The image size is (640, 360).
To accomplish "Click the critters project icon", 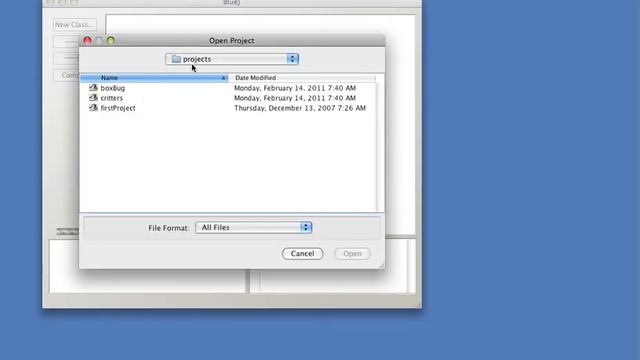I will (93, 98).
